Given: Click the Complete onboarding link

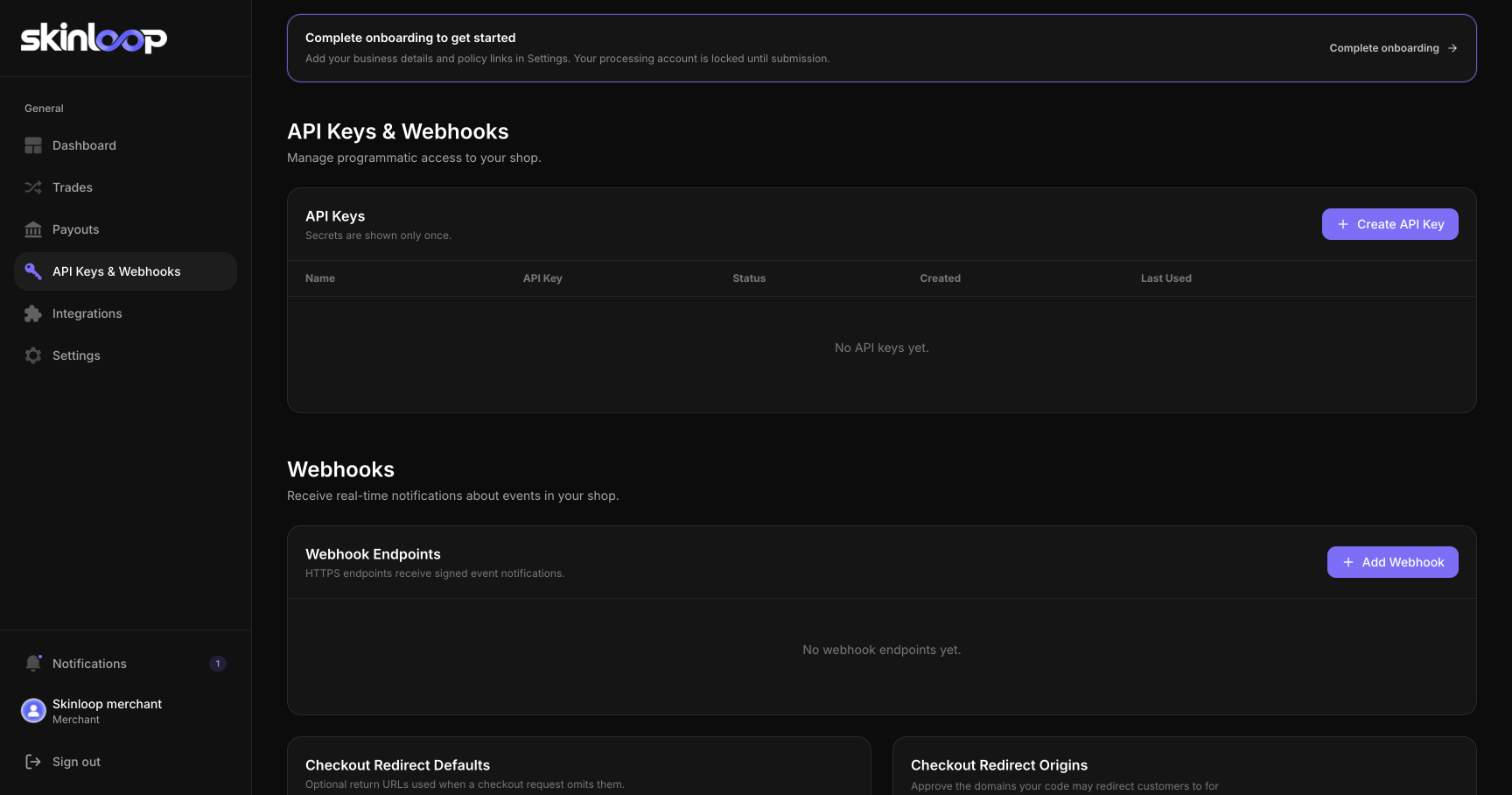Looking at the screenshot, I should 1393,48.
